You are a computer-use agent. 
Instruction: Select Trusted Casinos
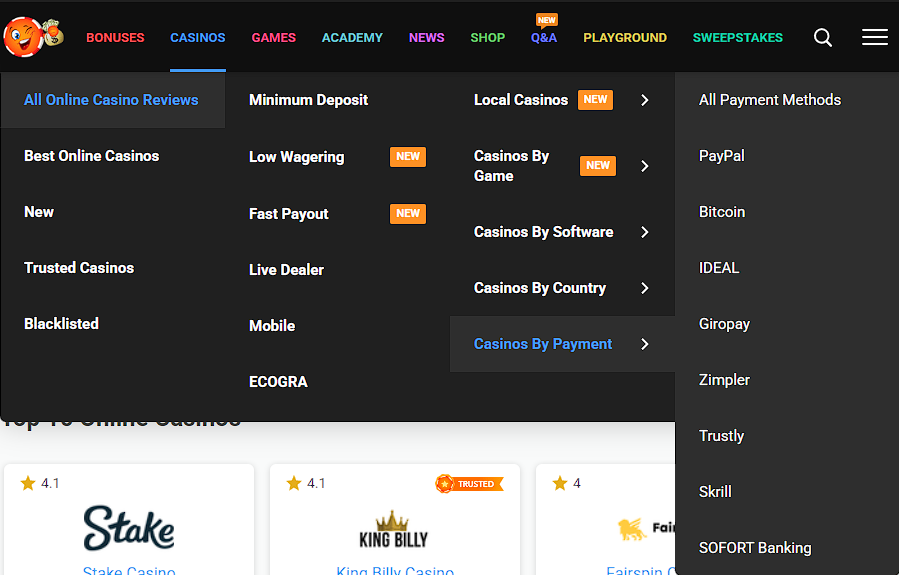[x=79, y=268]
